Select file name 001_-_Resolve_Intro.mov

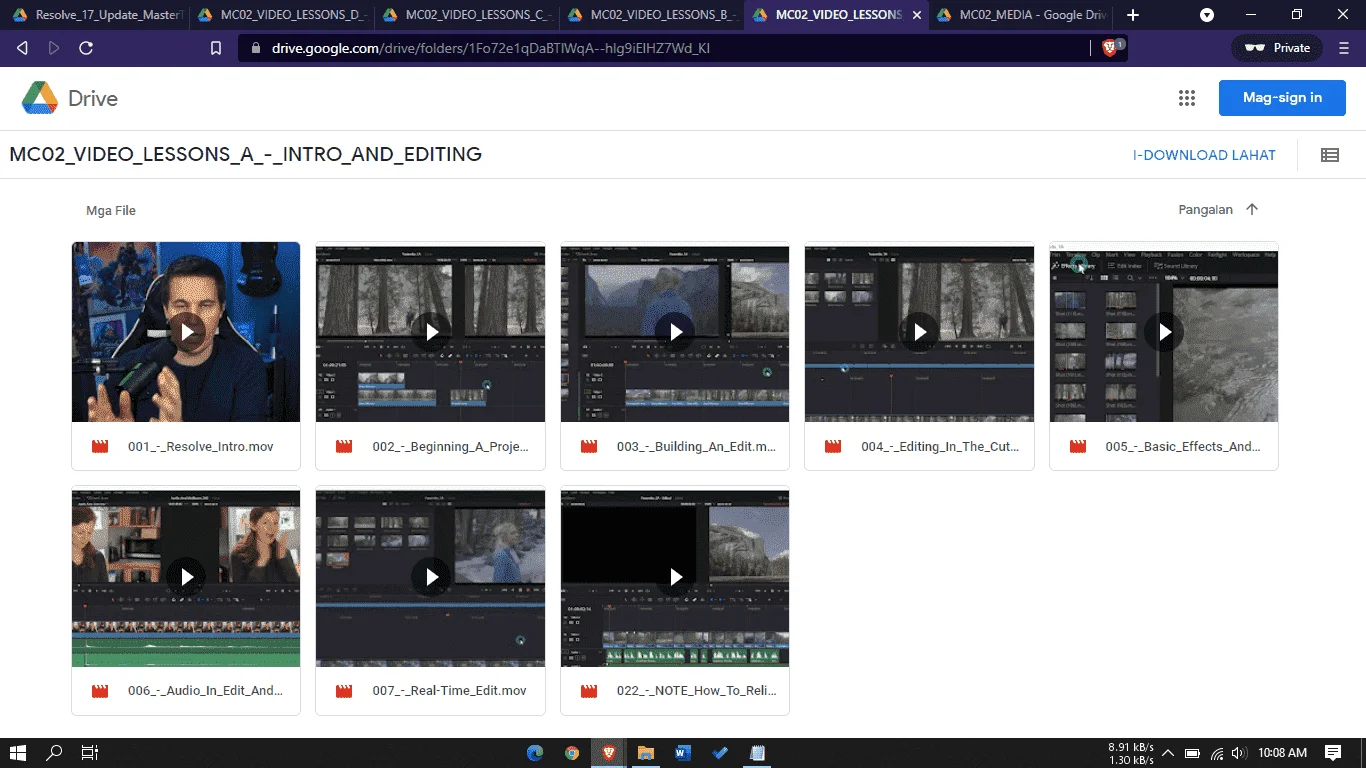click(201, 447)
